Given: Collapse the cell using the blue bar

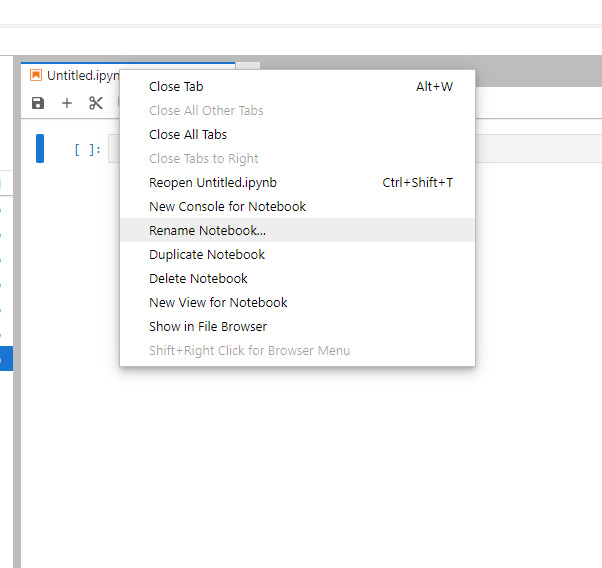Looking at the screenshot, I should 40,148.
